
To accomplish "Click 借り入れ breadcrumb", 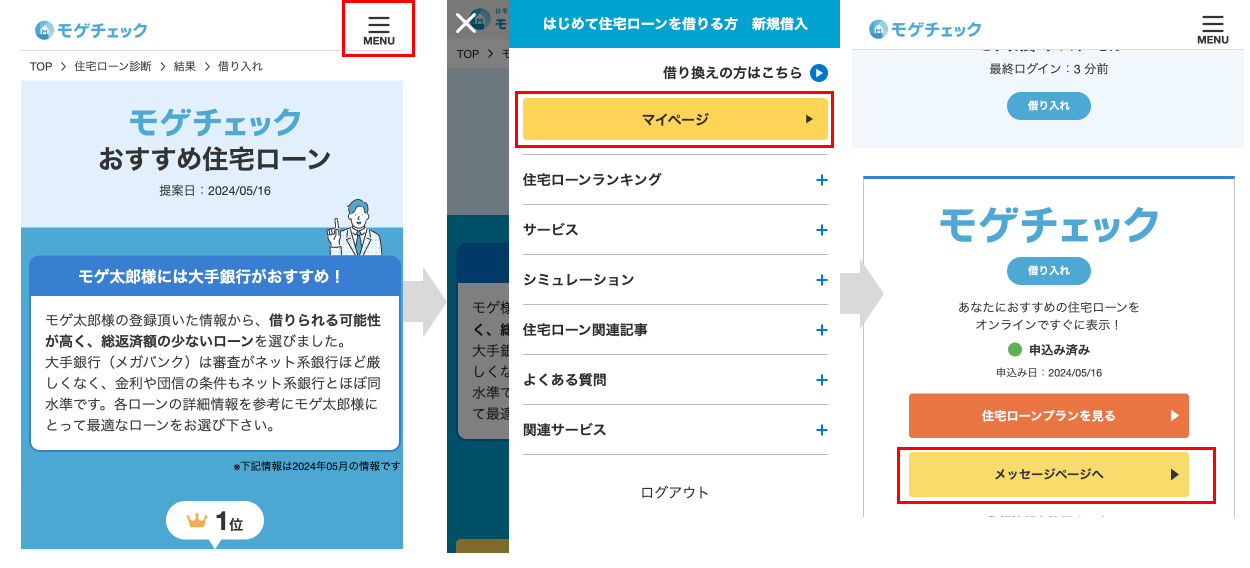I will pos(240,66).
